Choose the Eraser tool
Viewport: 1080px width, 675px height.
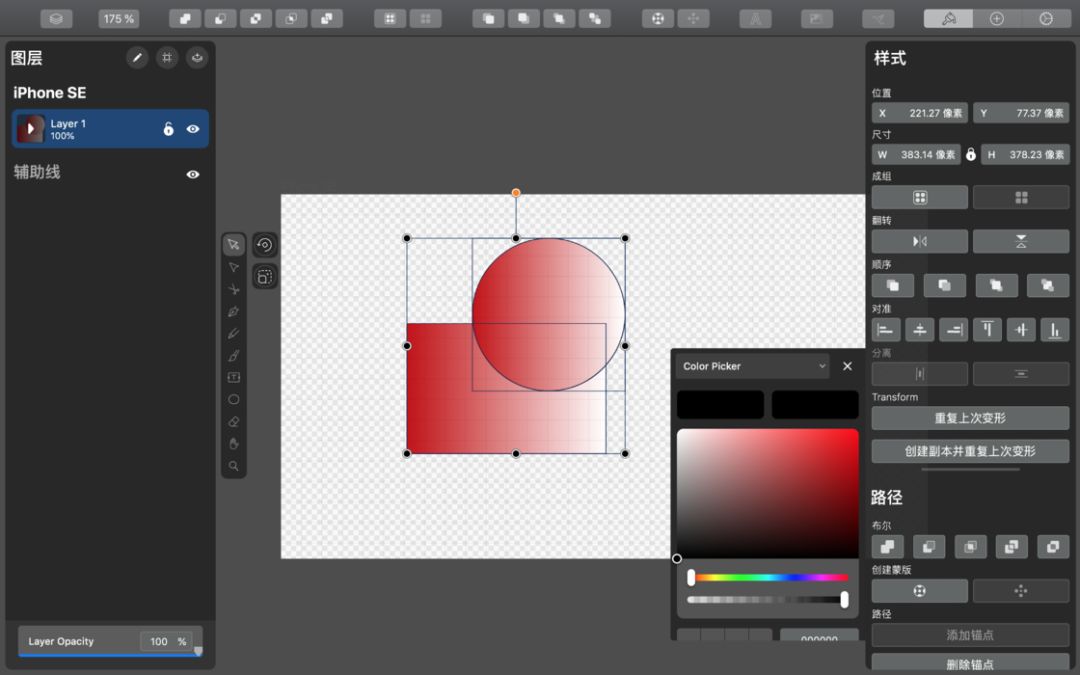pos(233,422)
